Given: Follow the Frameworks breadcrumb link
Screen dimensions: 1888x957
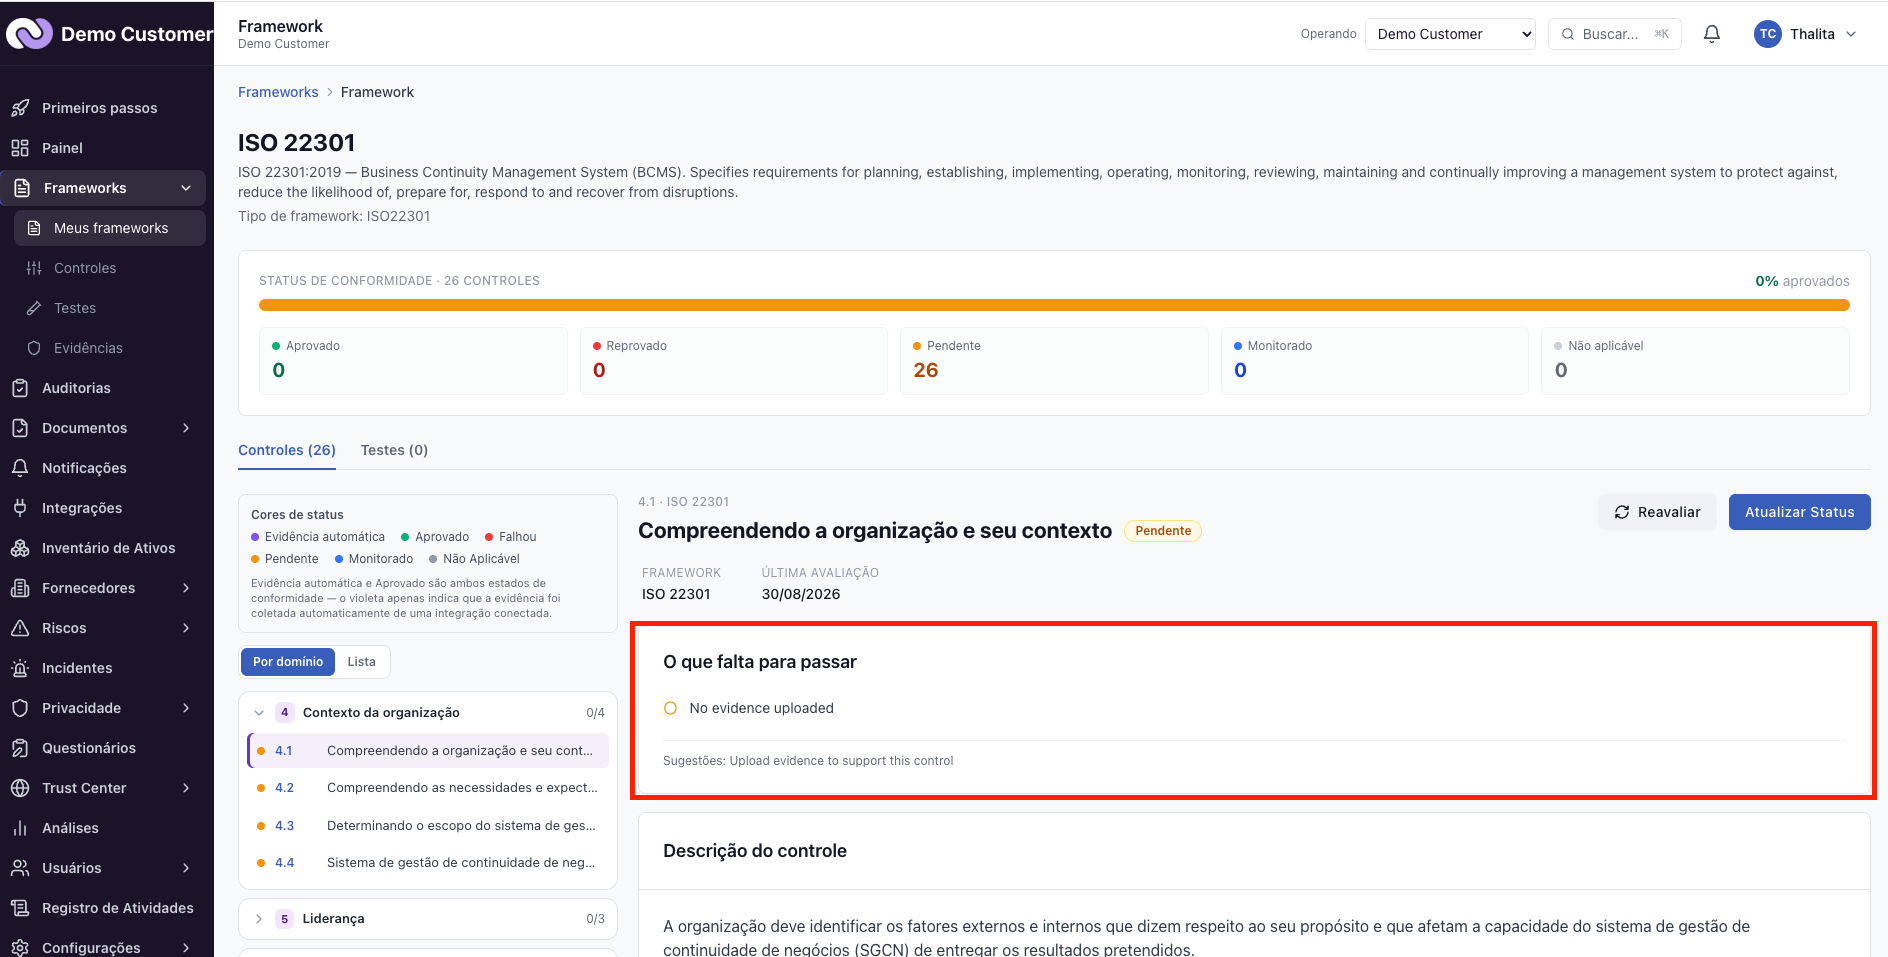Looking at the screenshot, I should point(278,92).
